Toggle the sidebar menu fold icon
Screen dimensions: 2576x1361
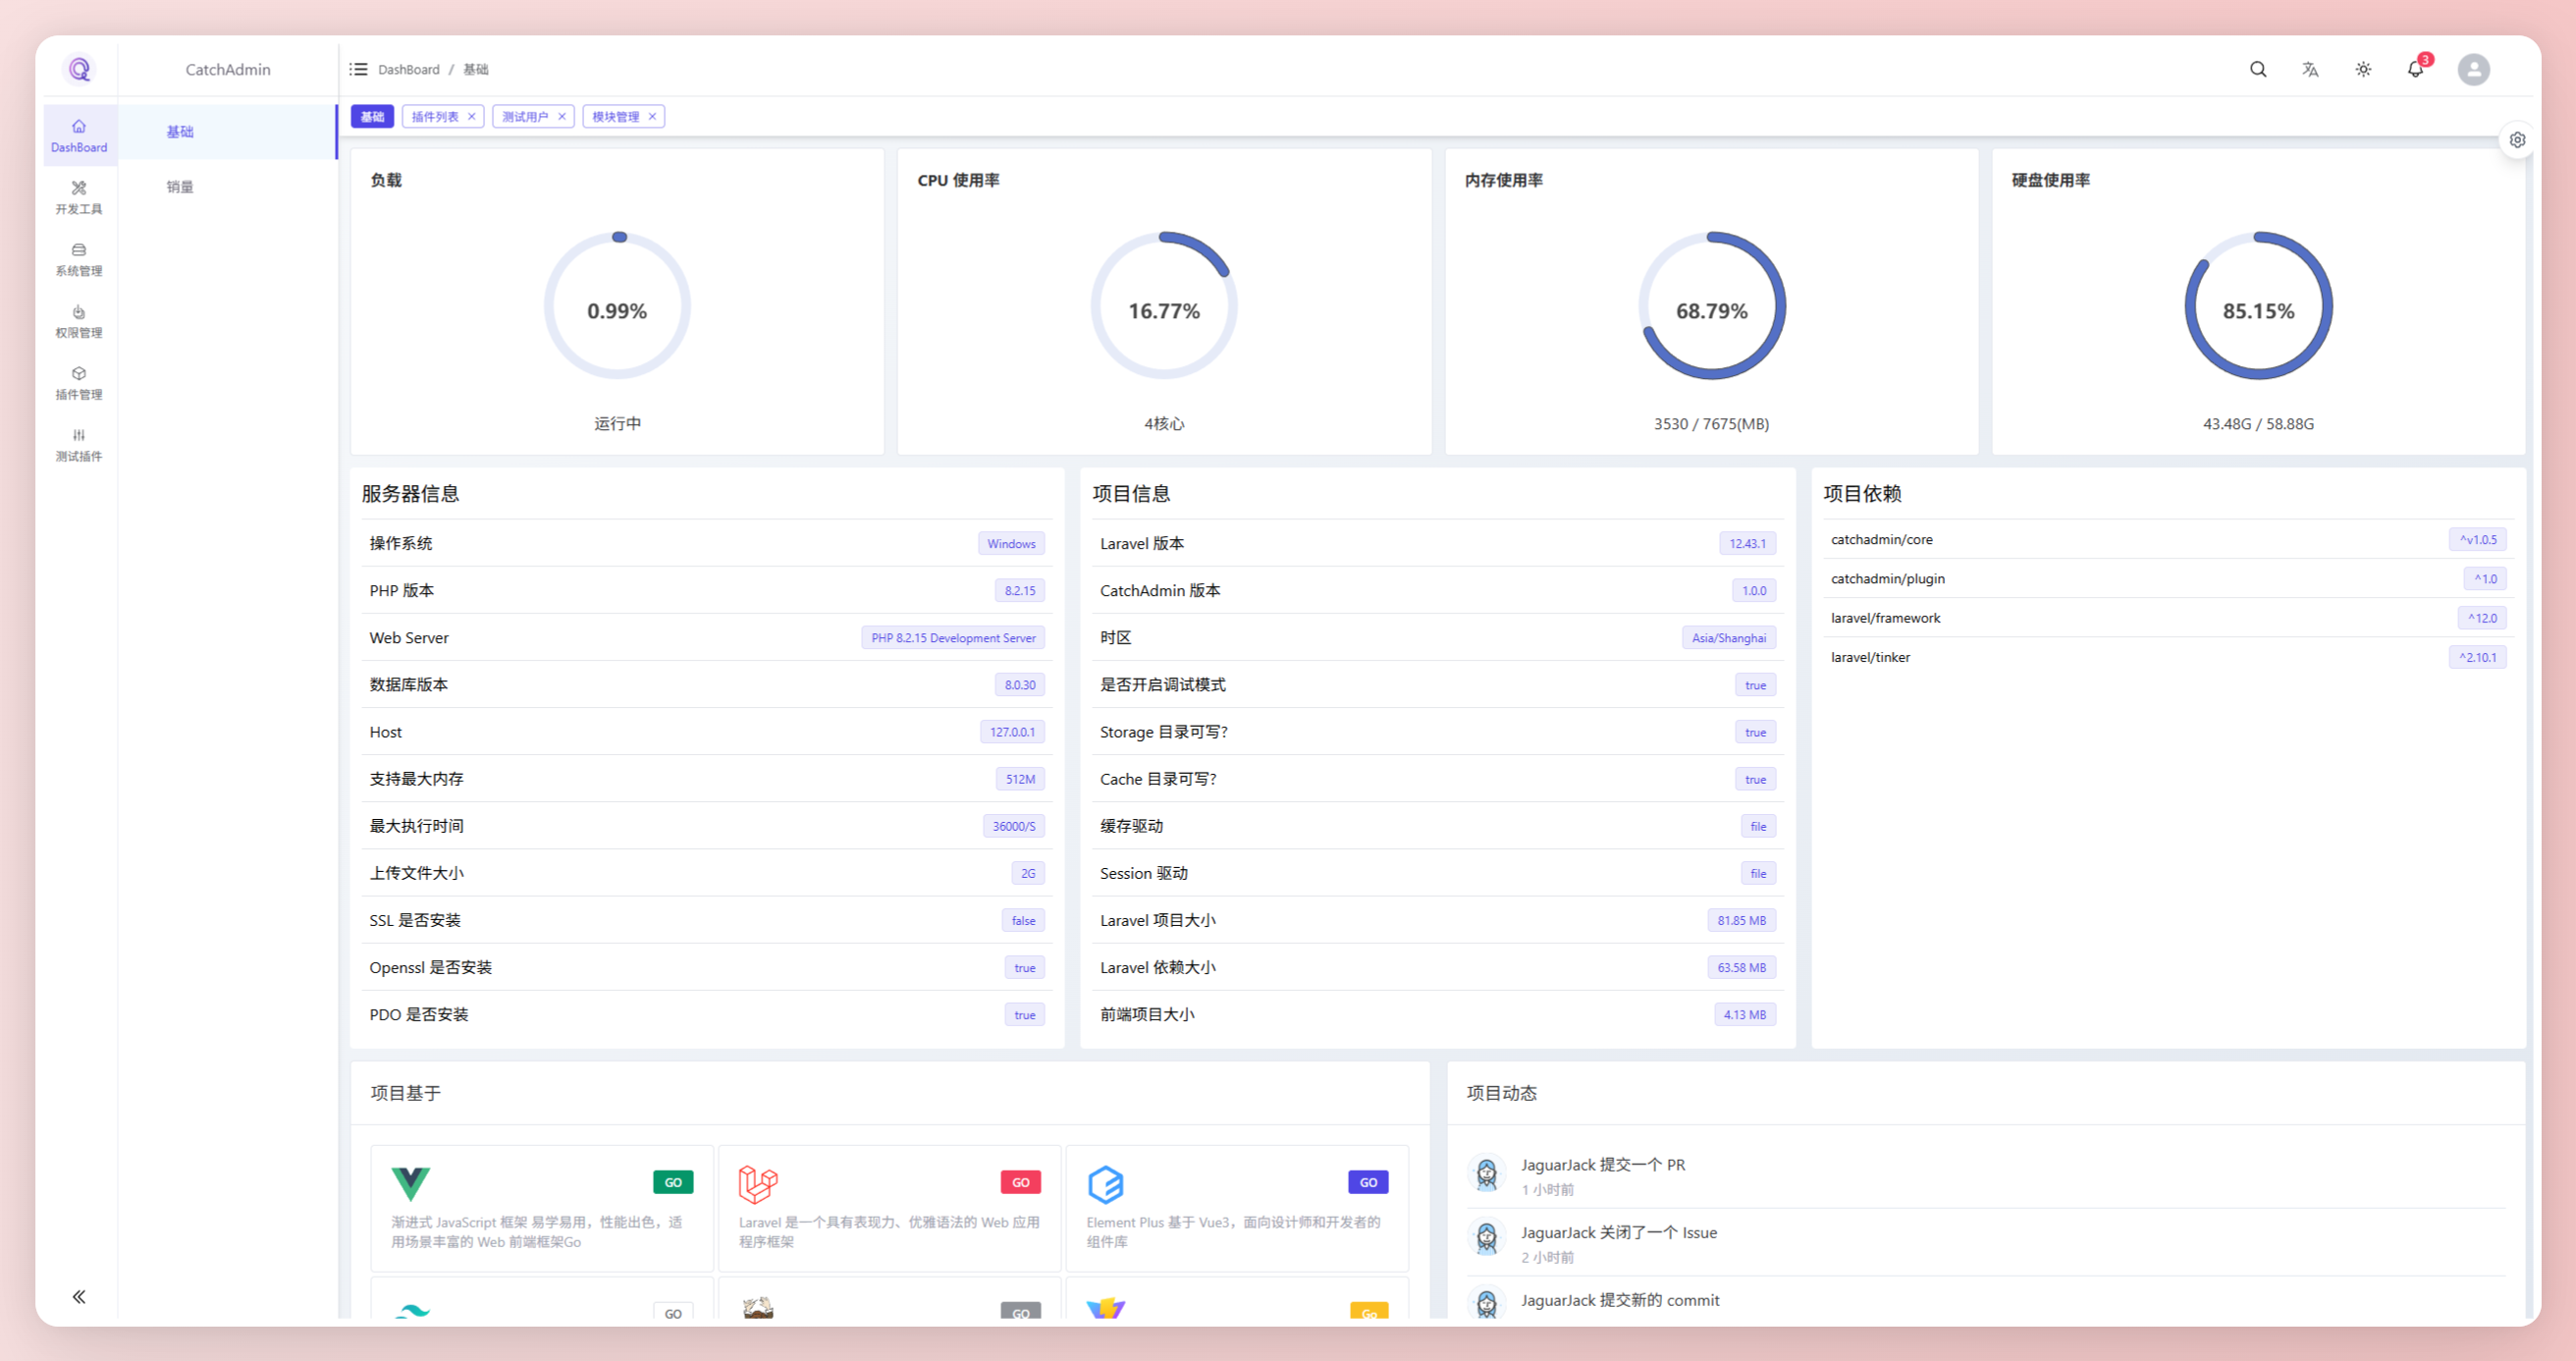[x=358, y=69]
